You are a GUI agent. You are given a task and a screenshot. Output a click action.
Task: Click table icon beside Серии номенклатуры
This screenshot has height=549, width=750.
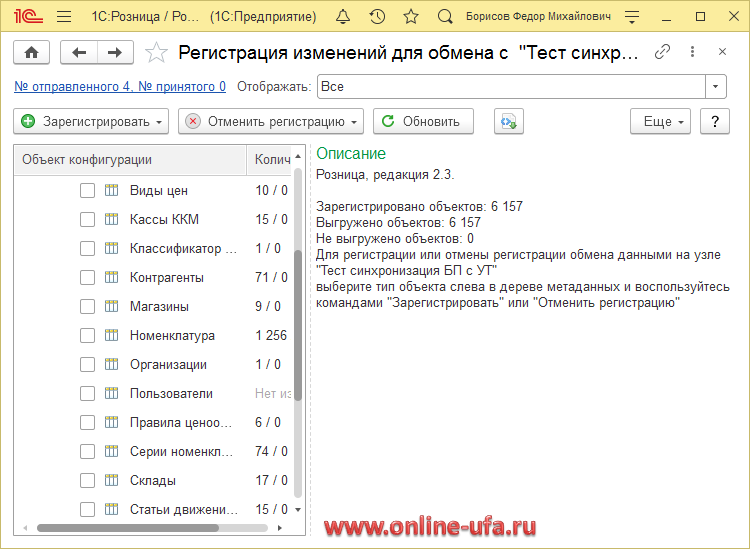pyautogui.click(x=111, y=451)
